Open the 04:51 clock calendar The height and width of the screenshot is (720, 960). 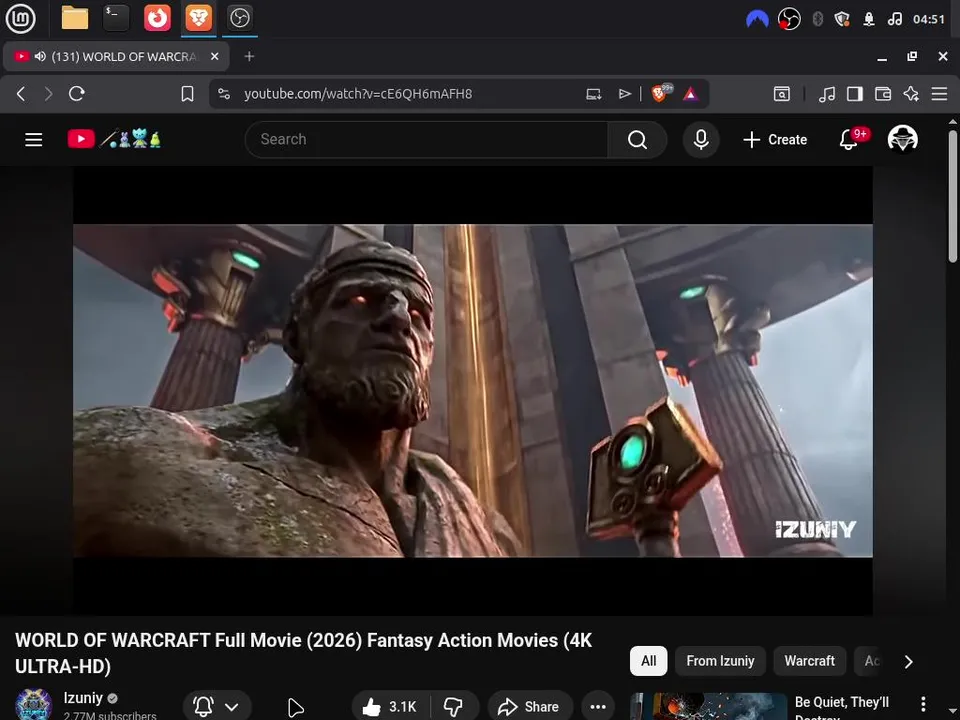929,19
